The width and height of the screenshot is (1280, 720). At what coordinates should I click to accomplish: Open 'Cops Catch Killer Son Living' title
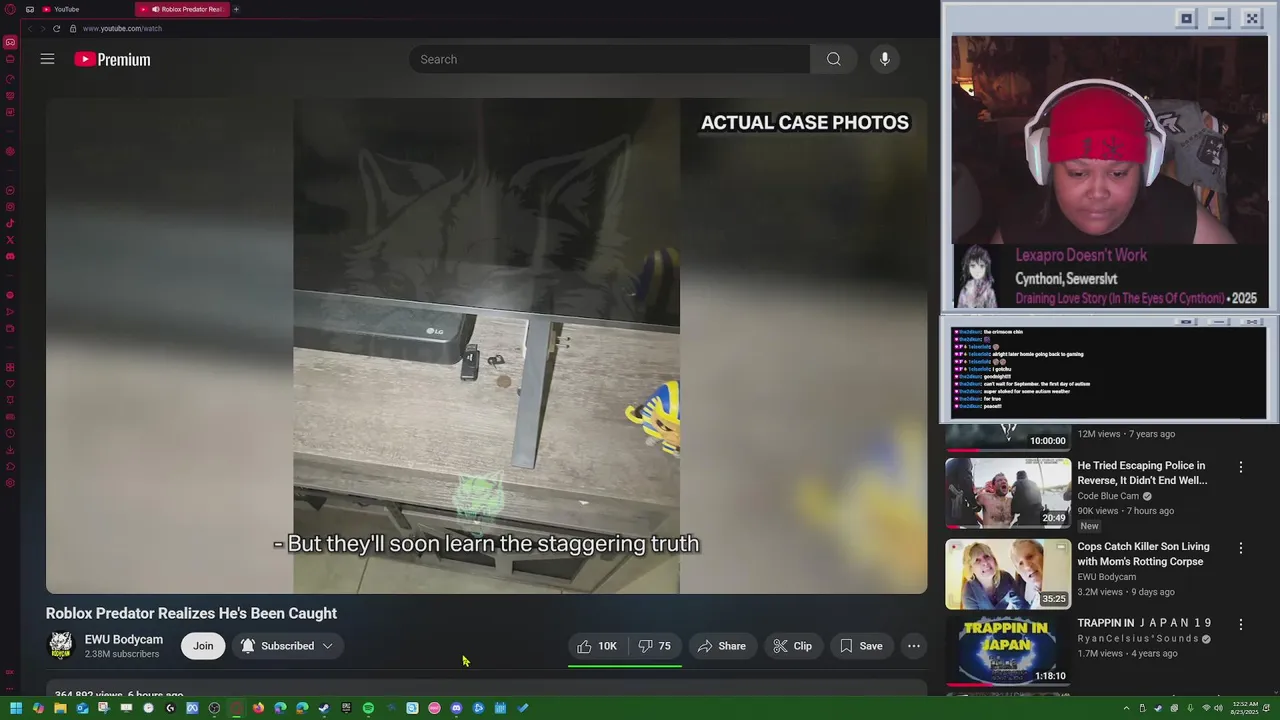tap(1143, 554)
